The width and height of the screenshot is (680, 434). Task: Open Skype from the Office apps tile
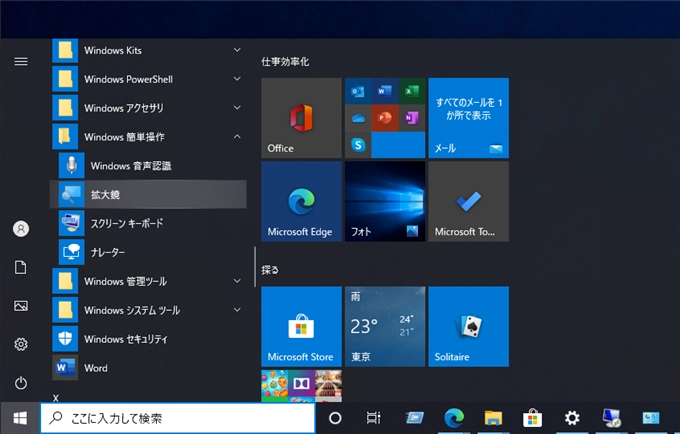pyautogui.click(x=358, y=145)
